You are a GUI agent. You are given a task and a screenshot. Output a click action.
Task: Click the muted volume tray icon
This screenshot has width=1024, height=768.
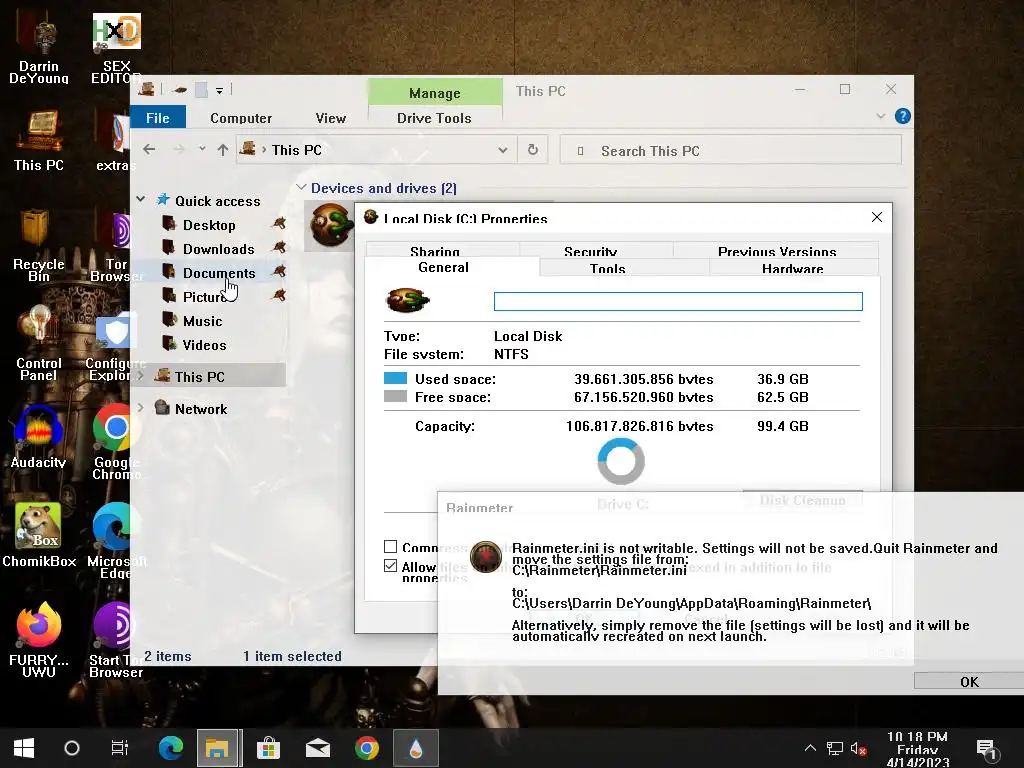(858, 749)
